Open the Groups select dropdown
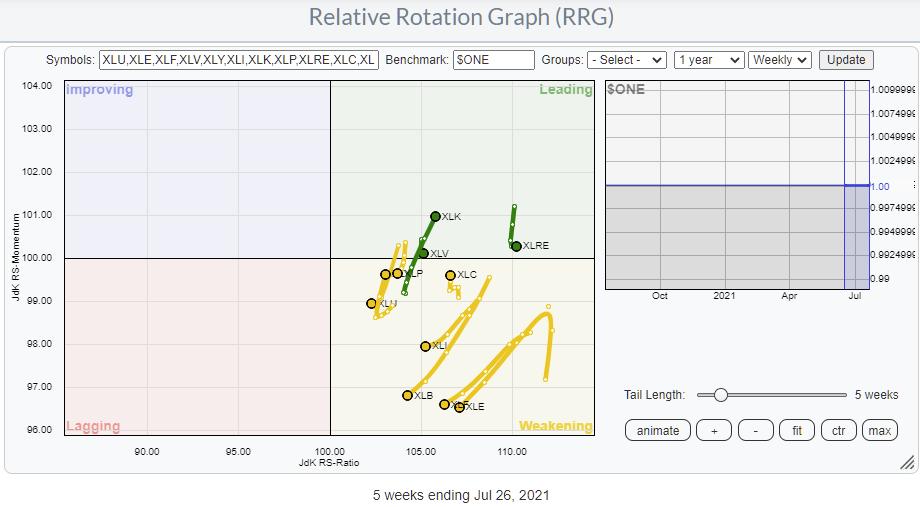This screenshot has height=507, width=920. coord(626,60)
